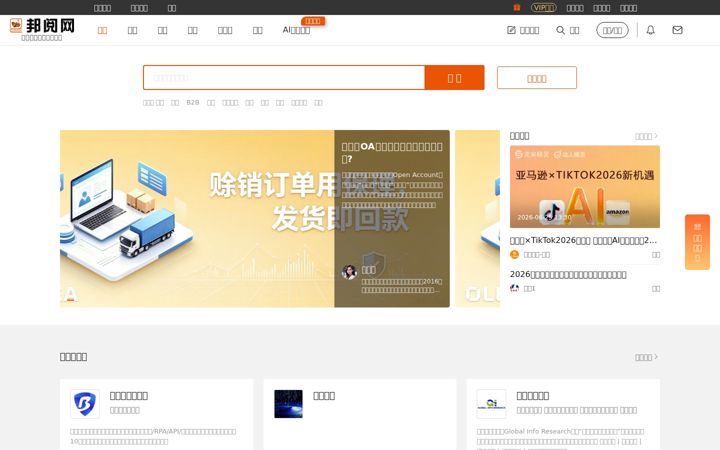This screenshot has height=450, width=720.
Task: Click the blue shield B company logo
Action: click(85, 404)
